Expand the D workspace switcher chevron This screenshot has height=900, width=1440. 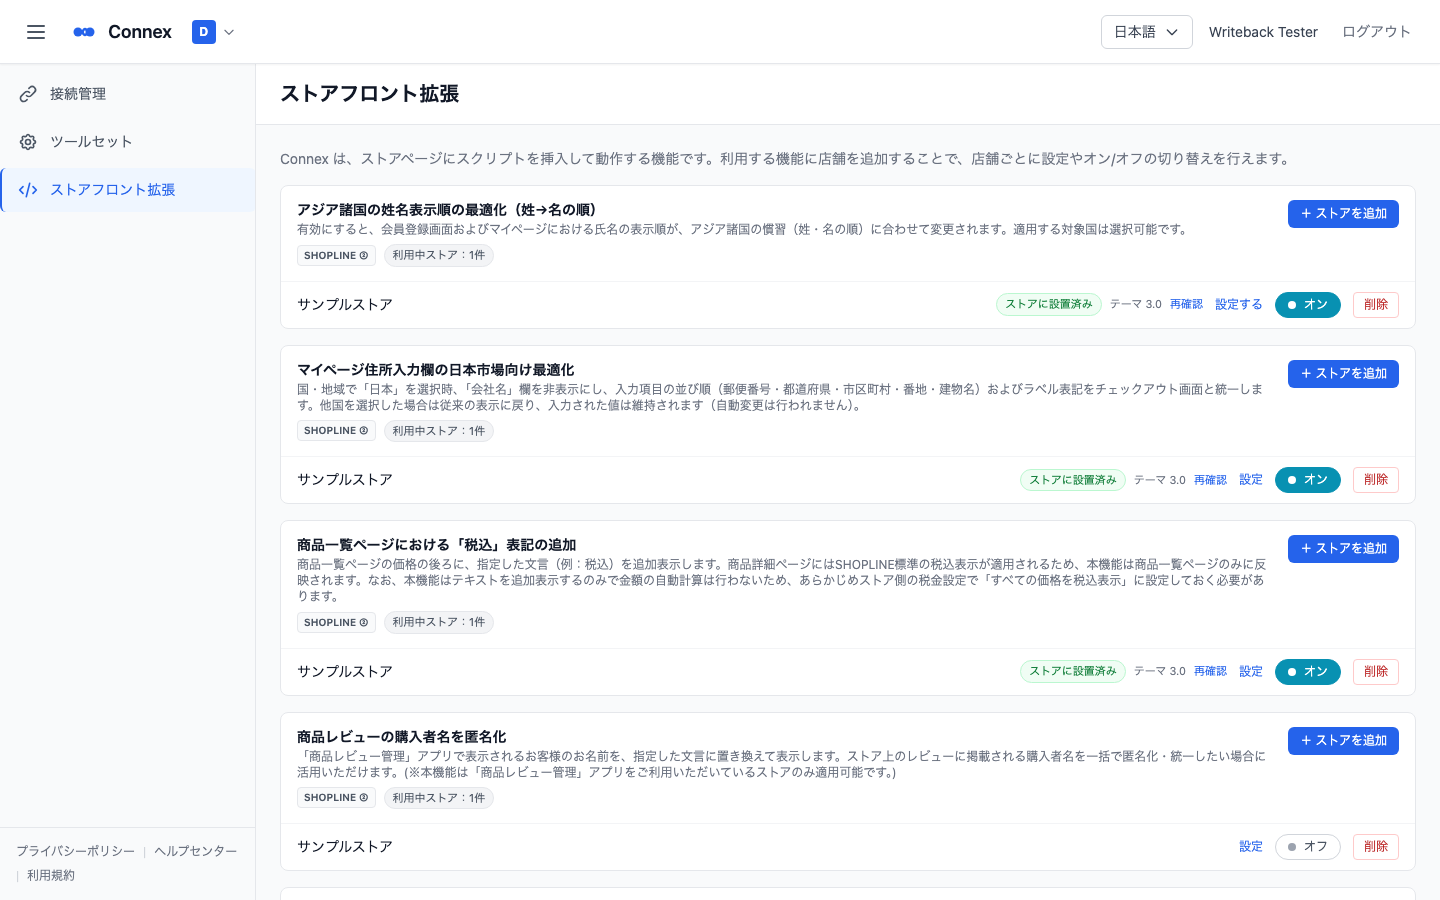pyautogui.click(x=229, y=32)
